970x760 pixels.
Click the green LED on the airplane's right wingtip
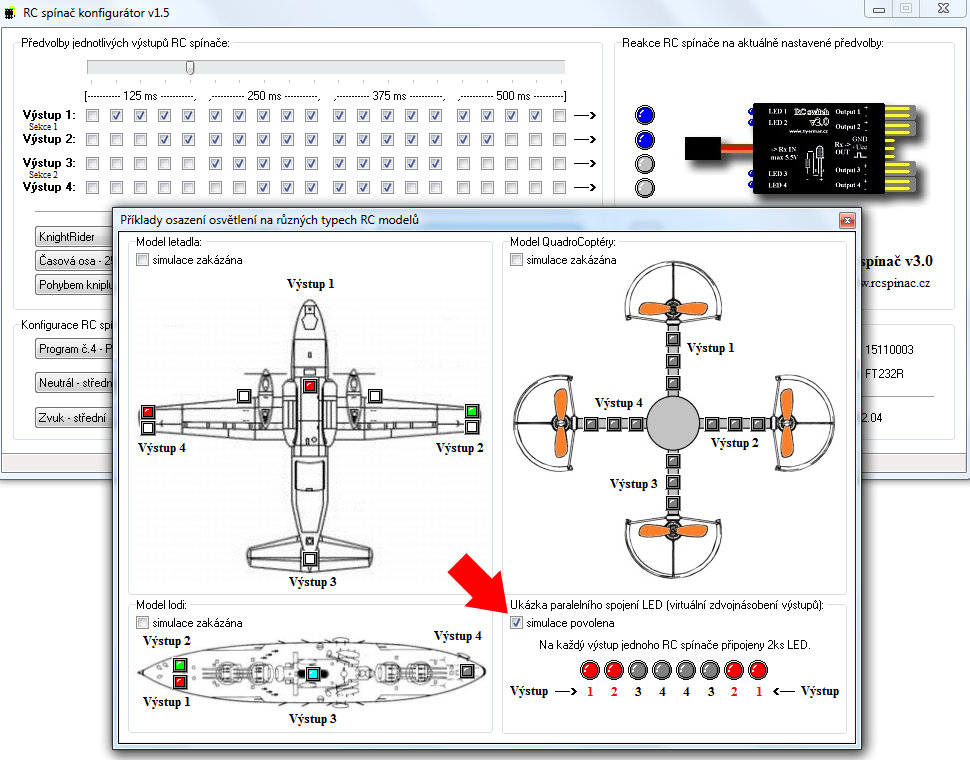click(x=472, y=411)
